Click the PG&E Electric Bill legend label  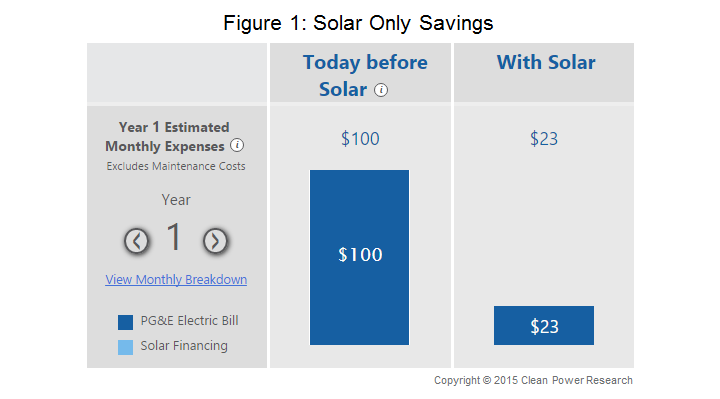(x=189, y=320)
